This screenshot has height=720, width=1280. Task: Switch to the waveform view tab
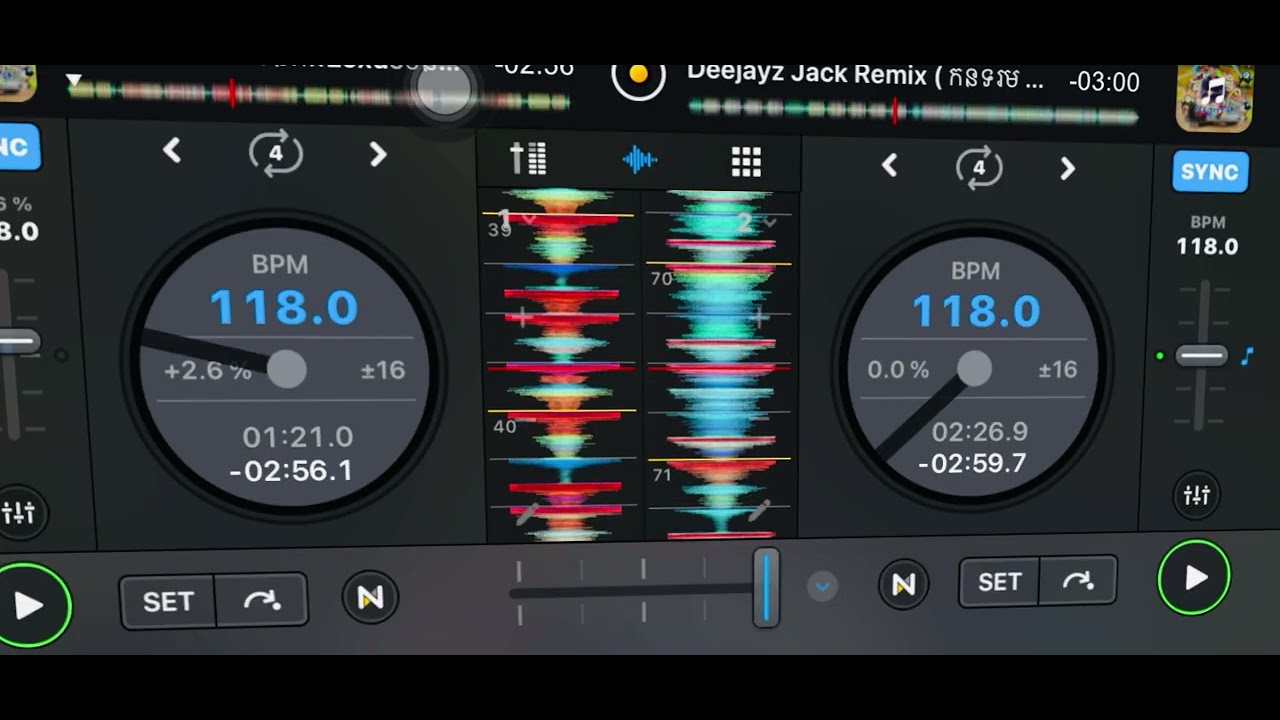point(639,159)
